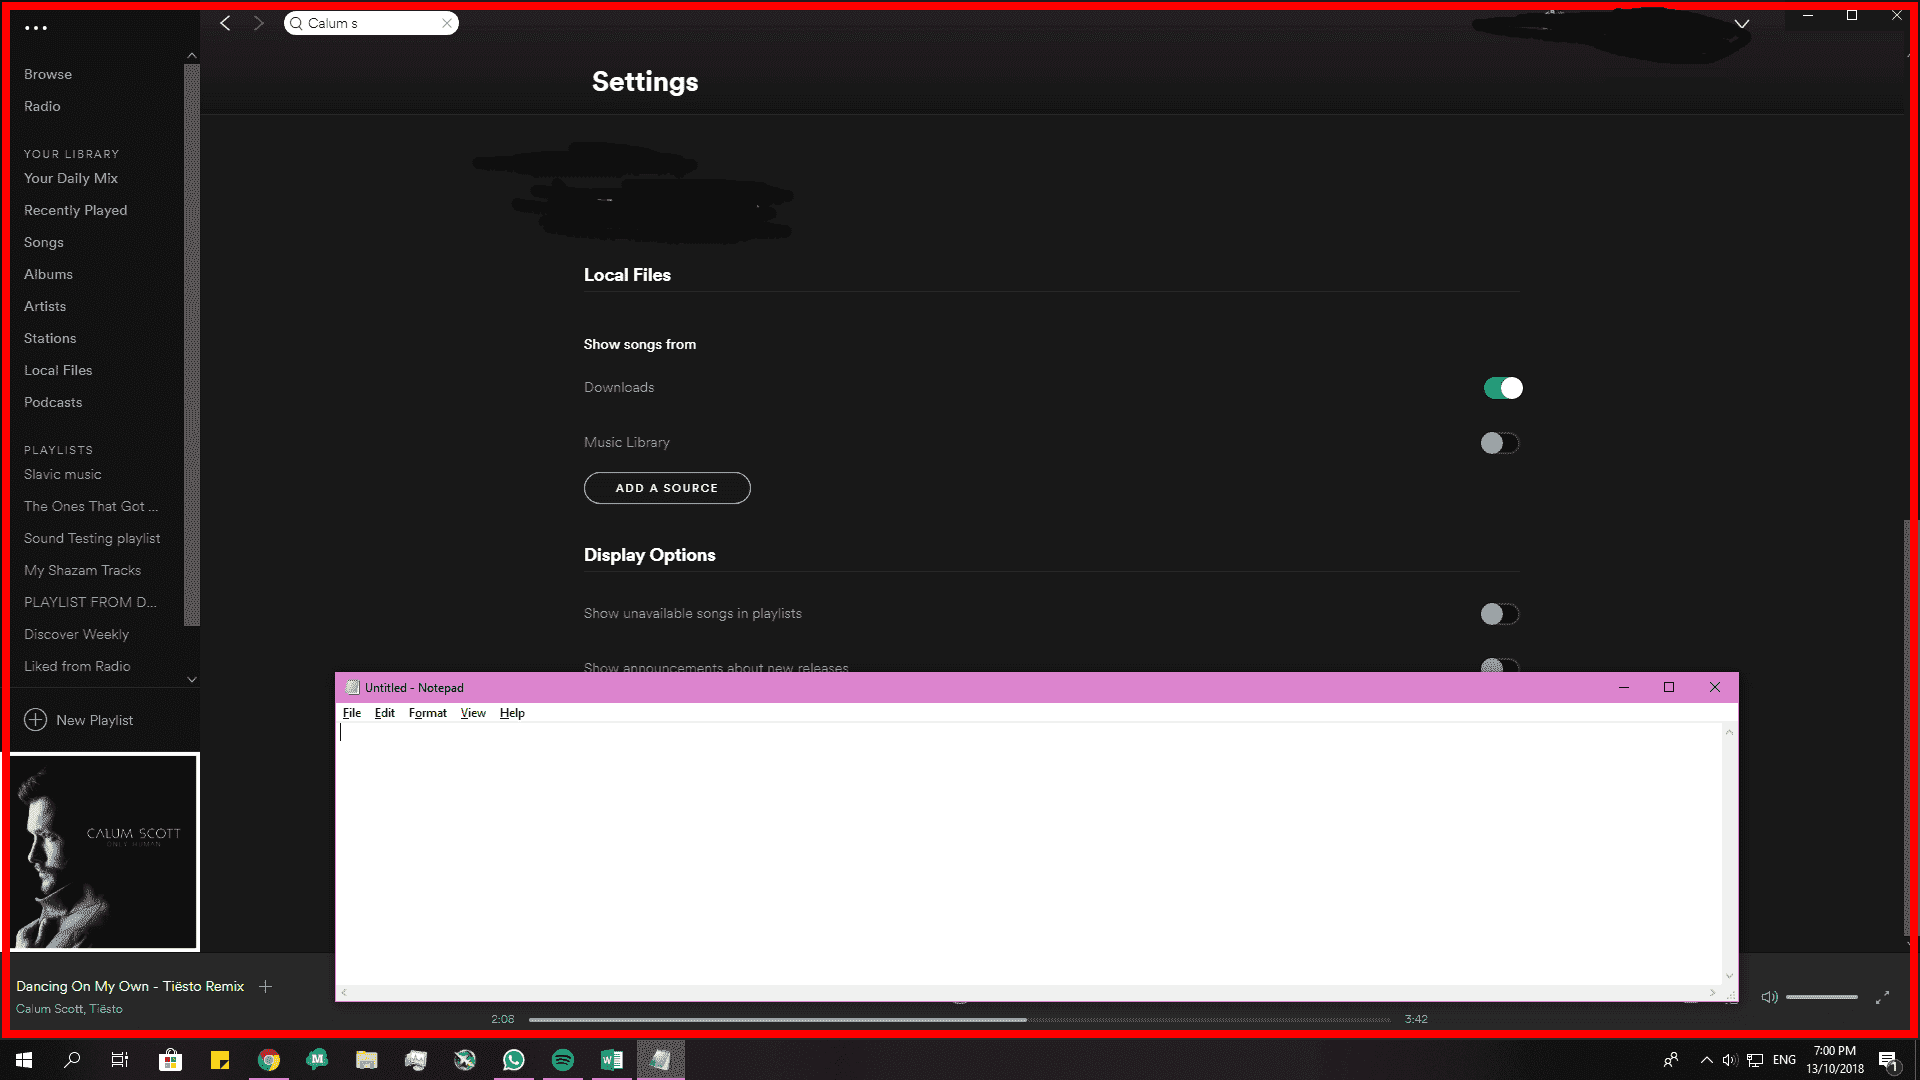Enter Spotify full screen mode
This screenshot has height=1080, width=1920.
[x=1882, y=997]
